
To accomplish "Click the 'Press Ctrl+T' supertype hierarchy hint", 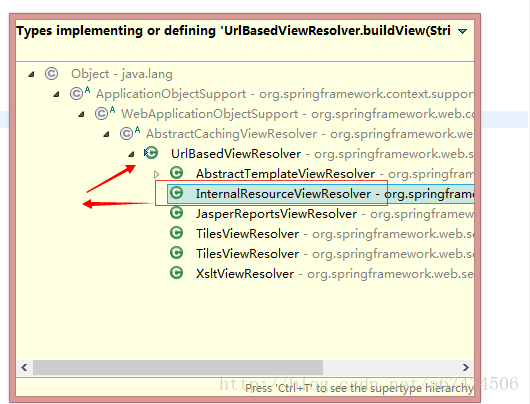I will click(x=359, y=388).
